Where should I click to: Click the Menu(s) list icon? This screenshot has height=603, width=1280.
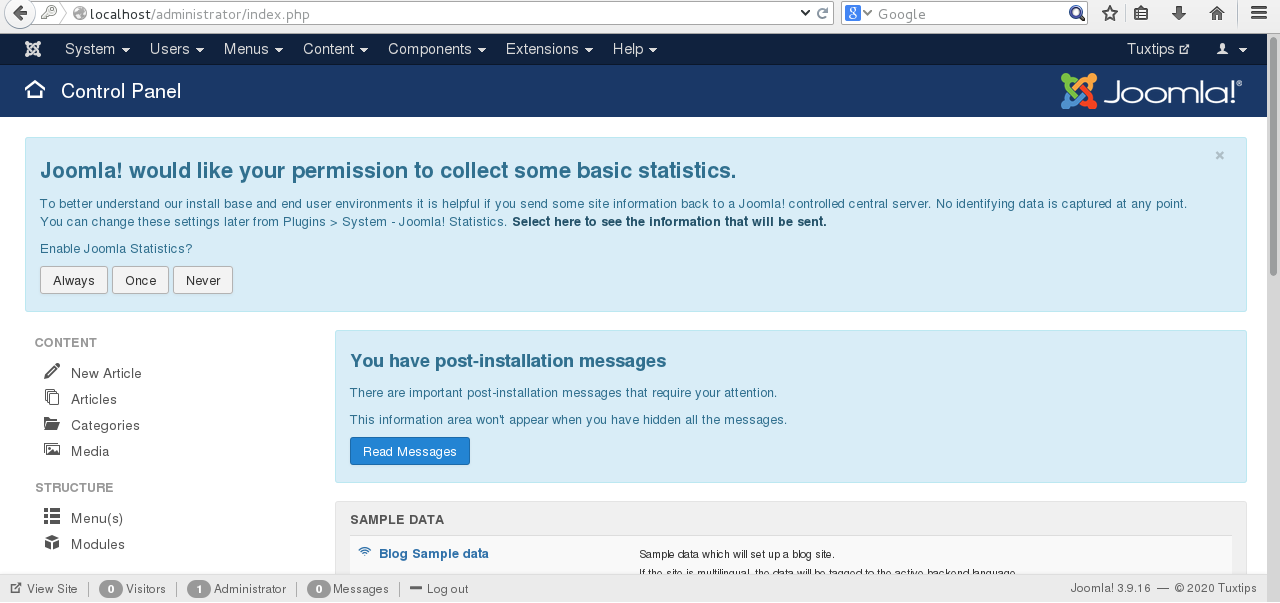(x=52, y=516)
